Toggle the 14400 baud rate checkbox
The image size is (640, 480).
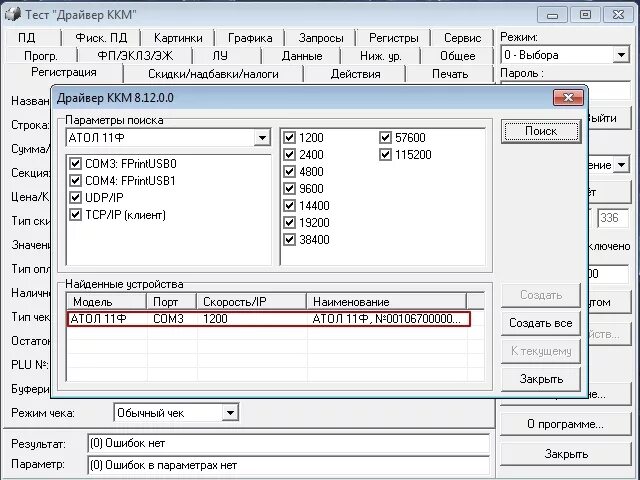(289, 205)
